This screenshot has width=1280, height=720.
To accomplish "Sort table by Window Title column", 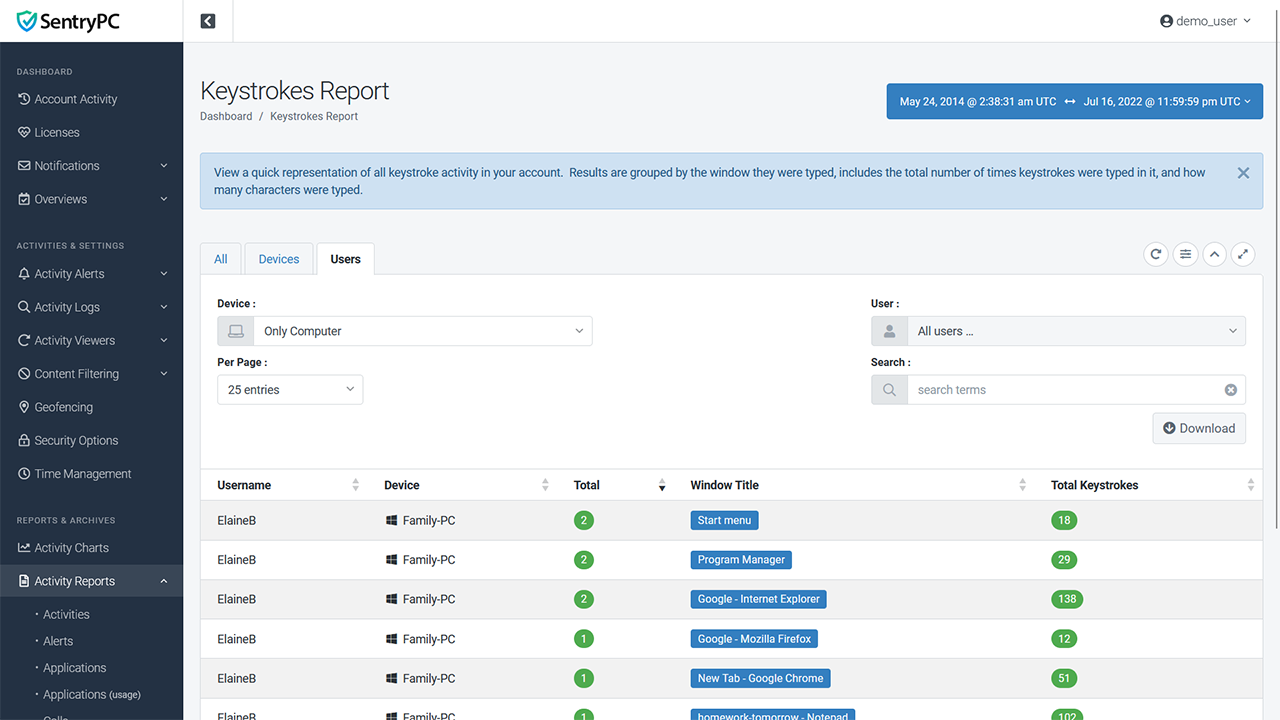I will tap(858, 485).
